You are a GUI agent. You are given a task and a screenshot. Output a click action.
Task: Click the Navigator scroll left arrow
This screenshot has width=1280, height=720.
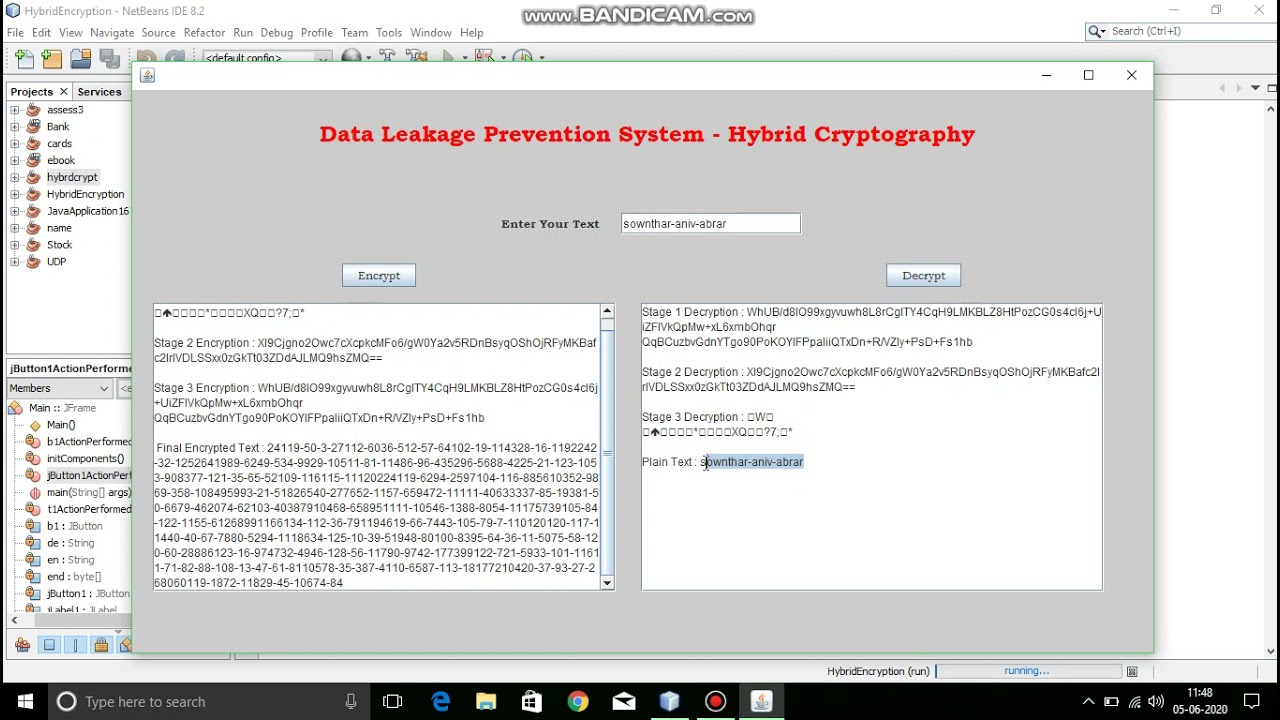click(14, 621)
